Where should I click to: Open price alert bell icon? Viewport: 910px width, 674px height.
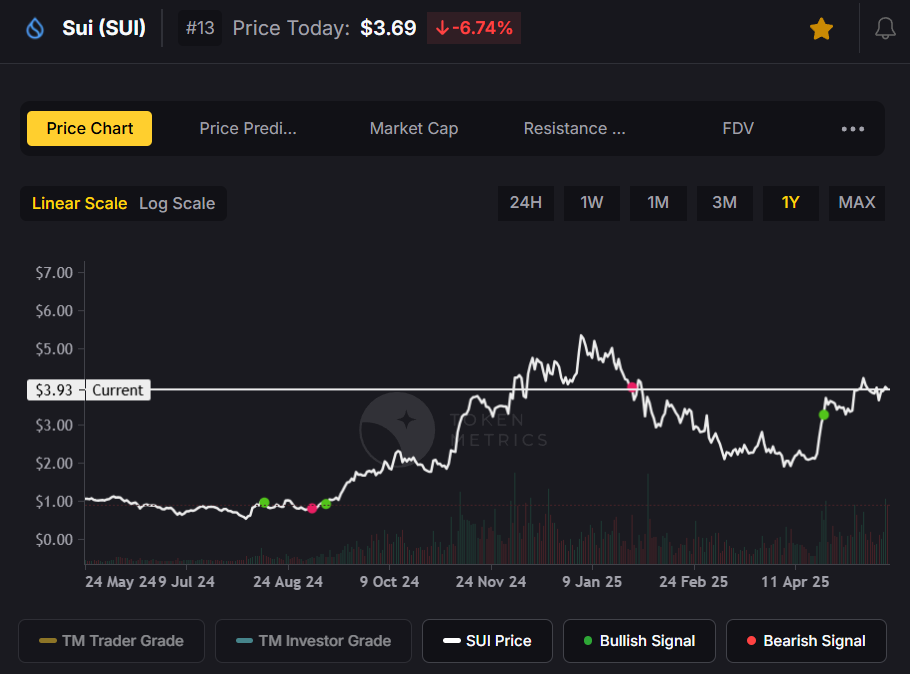pyautogui.click(x=885, y=28)
